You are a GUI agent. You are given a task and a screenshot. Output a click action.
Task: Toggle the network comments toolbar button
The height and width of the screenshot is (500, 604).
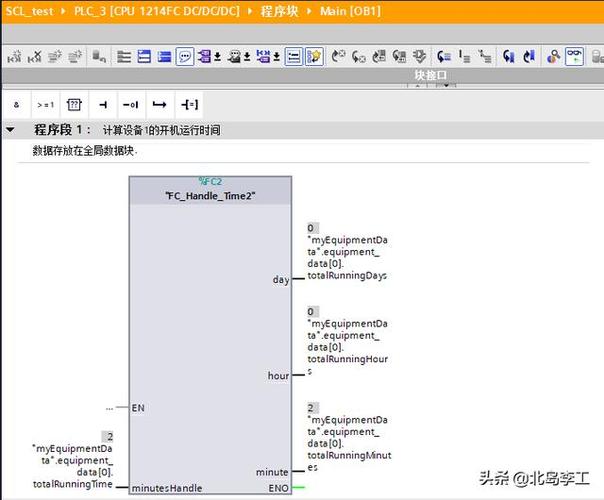[293, 57]
